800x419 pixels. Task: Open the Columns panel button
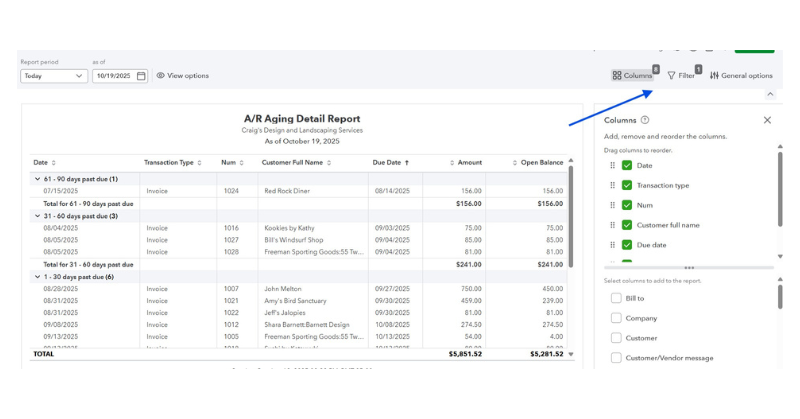(632, 76)
